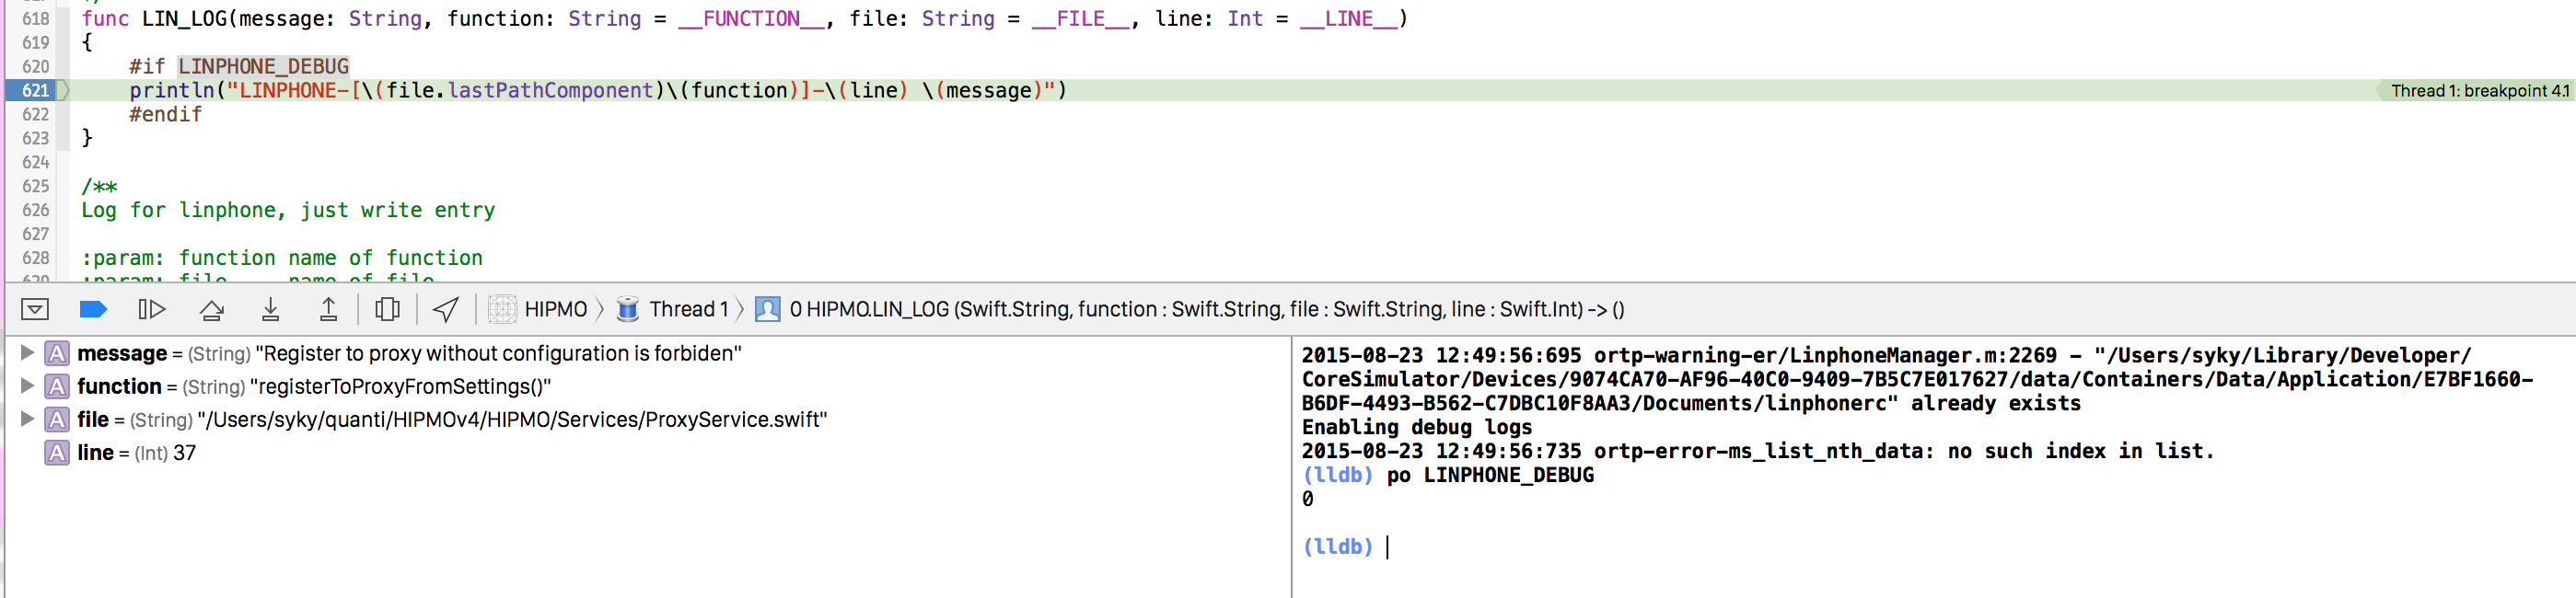Expand the file variable disclosure triangle
The width and height of the screenshot is (2576, 598).
click(x=28, y=419)
